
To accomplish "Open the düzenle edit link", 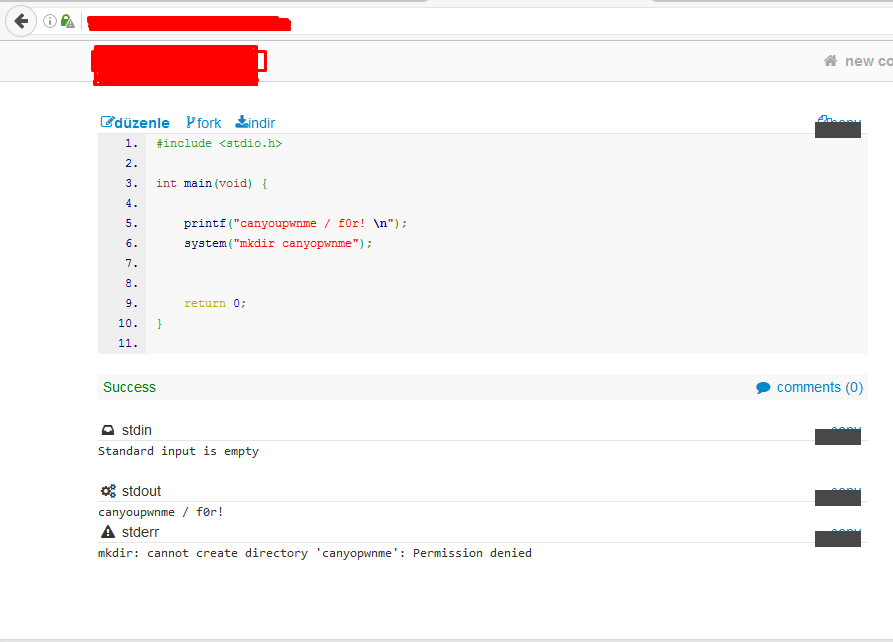I will pyautogui.click(x=135, y=123).
